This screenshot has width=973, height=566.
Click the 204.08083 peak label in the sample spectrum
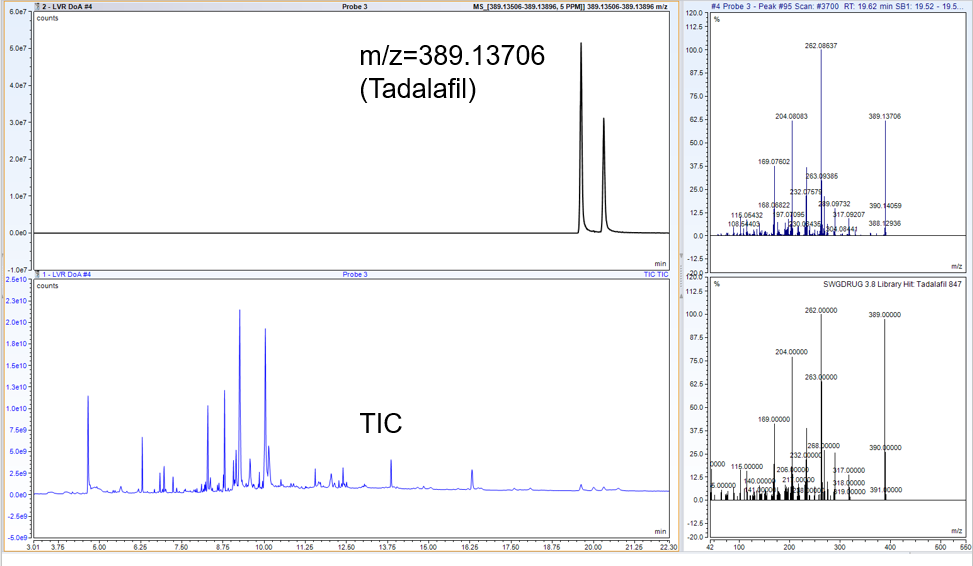(791, 116)
